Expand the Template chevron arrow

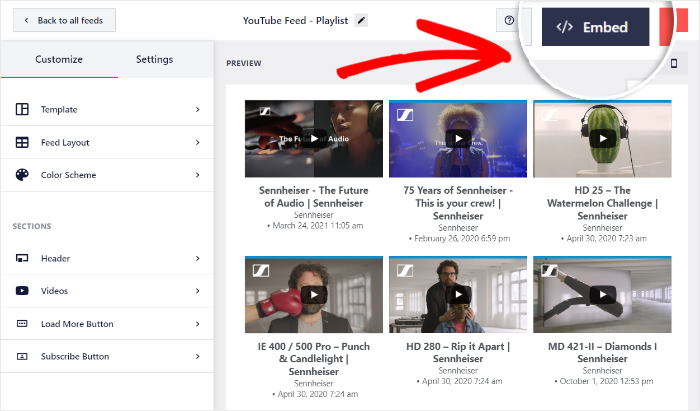197,109
